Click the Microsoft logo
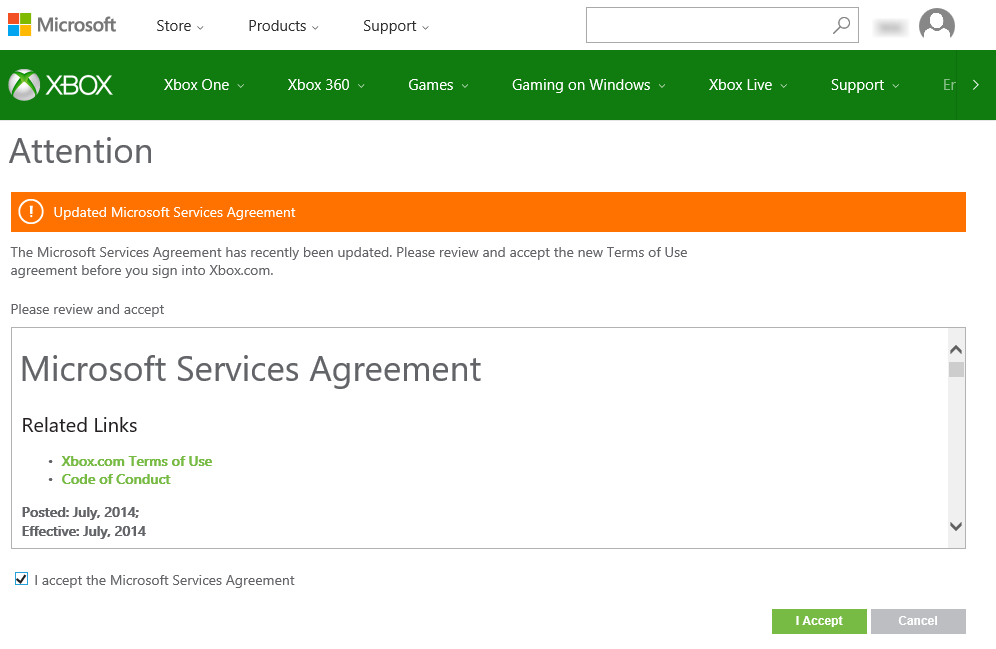 pos(62,25)
